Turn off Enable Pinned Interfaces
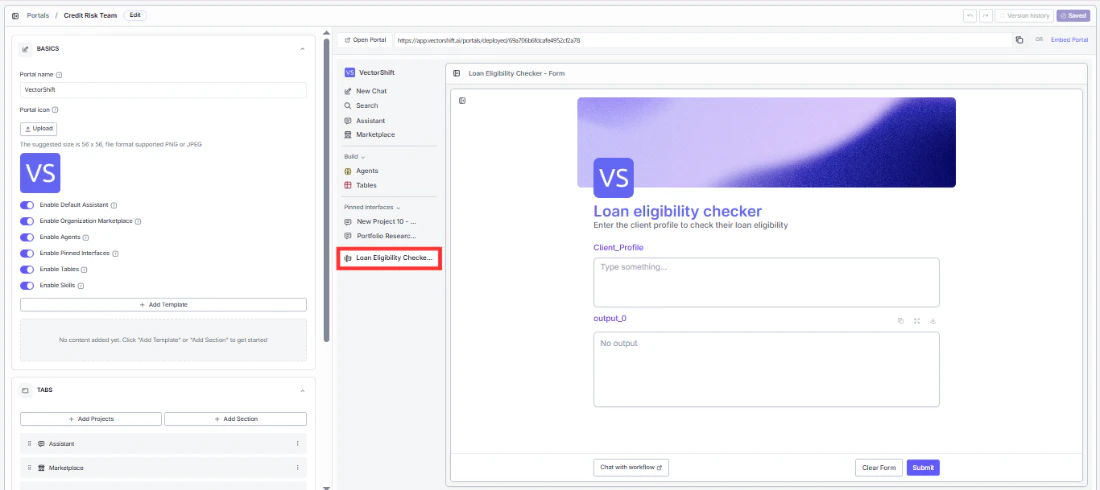Image resolution: width=1100 pixels, height=490 pixels. [27, 253]
